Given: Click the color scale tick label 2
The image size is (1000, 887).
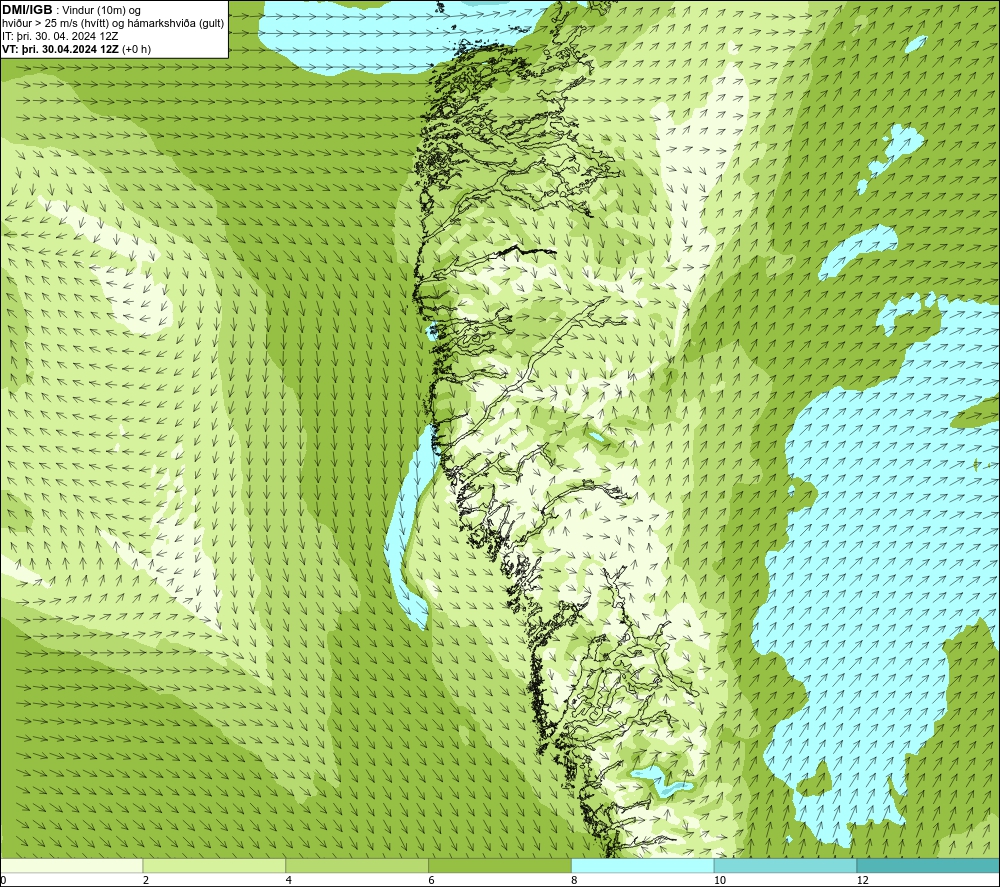Looking at the screenshot, I should click(x=146, y=881).
